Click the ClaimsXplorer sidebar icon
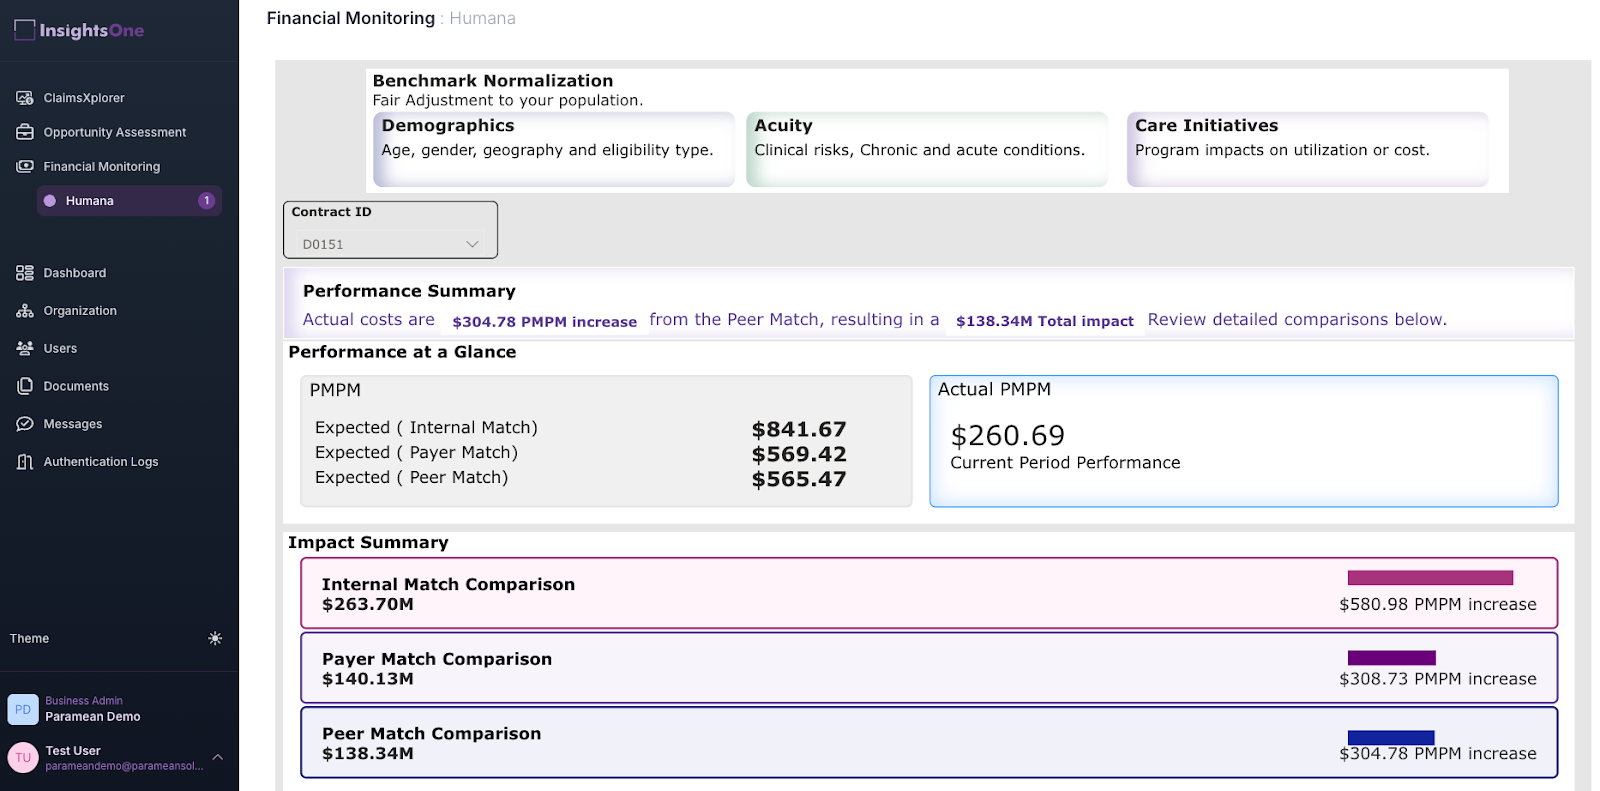 point(25,98)
